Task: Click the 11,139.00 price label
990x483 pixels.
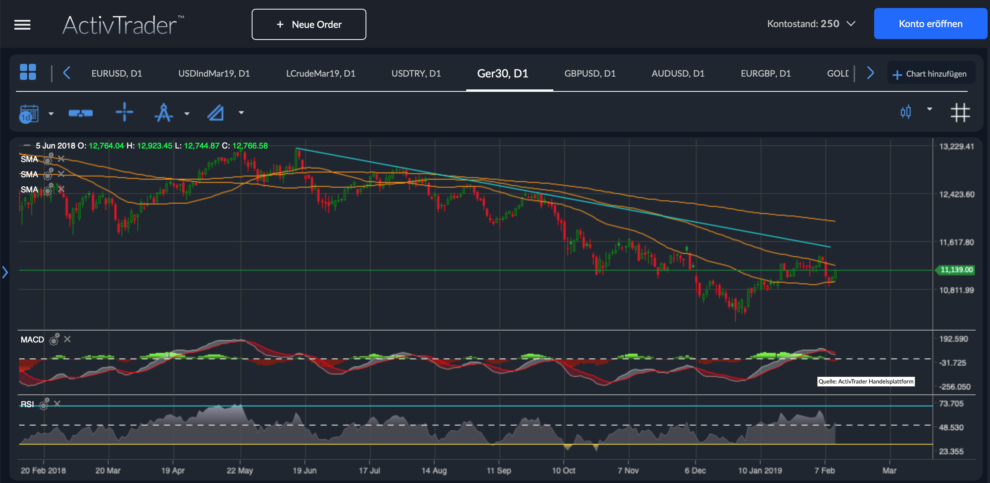Action: pyautogui.click(x=957, y=270)
